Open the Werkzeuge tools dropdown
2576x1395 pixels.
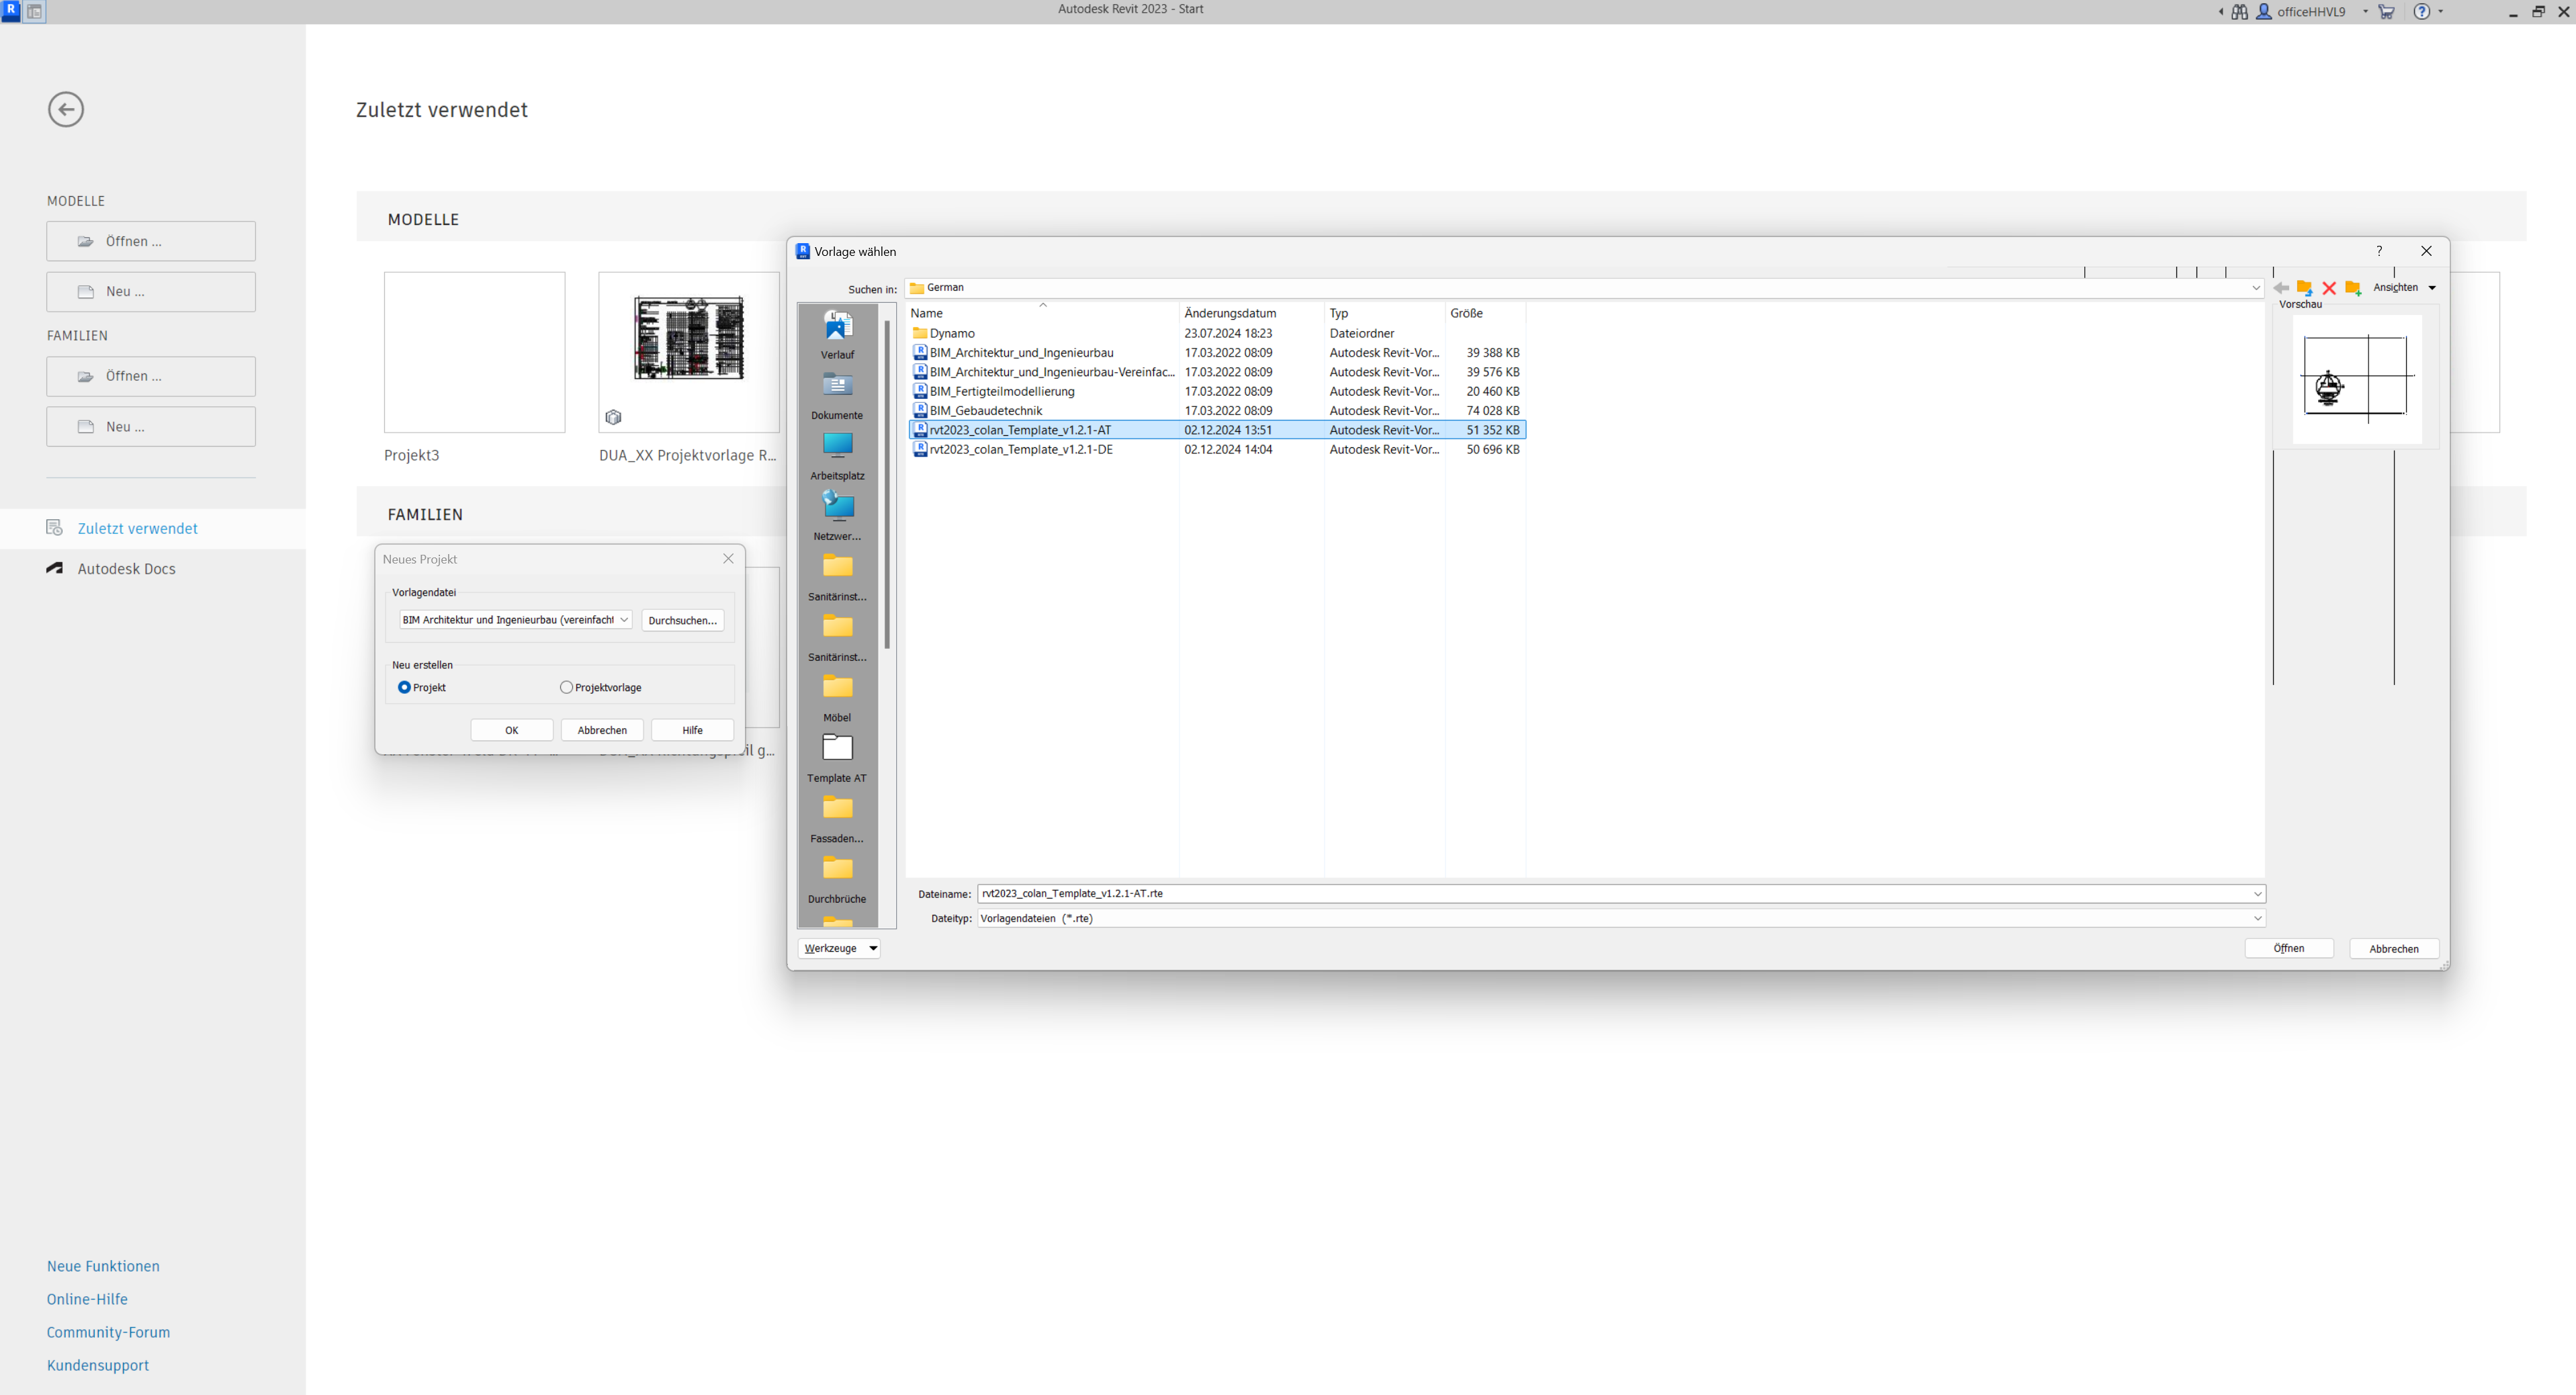839,948
